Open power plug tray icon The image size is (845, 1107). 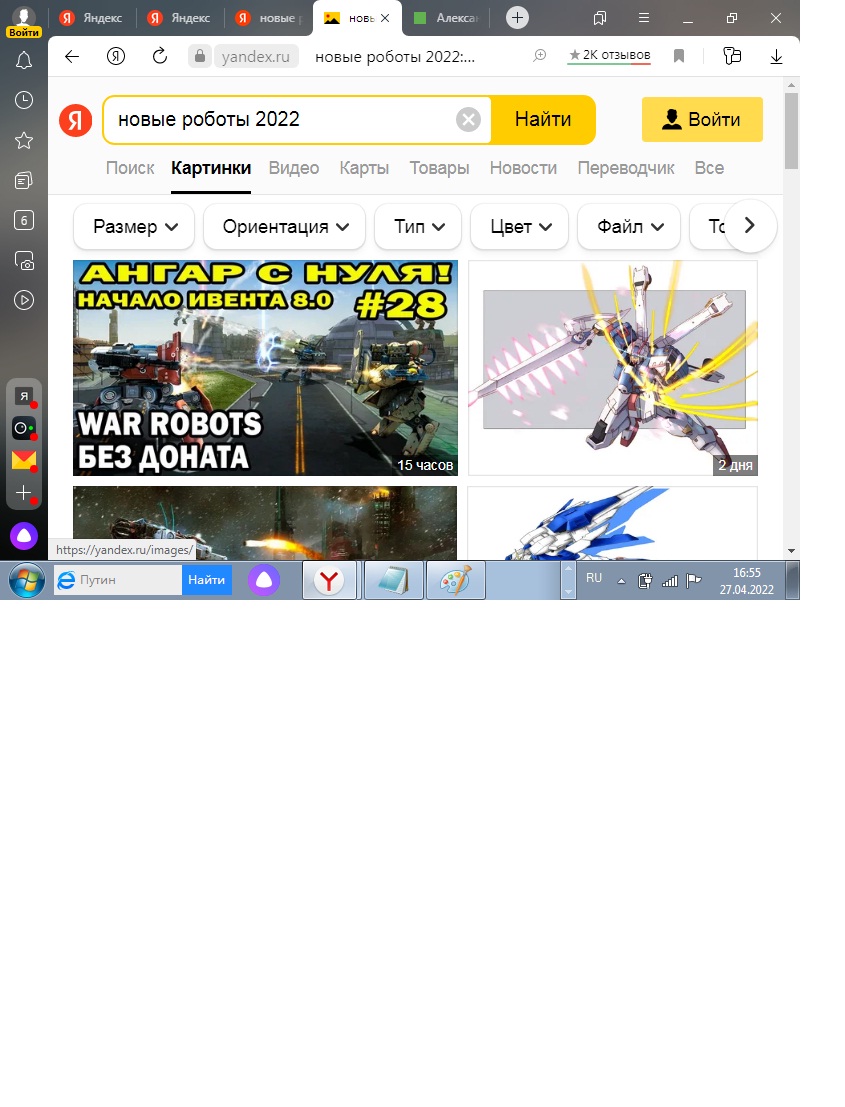pyautogui.click(x=645, y=581)
